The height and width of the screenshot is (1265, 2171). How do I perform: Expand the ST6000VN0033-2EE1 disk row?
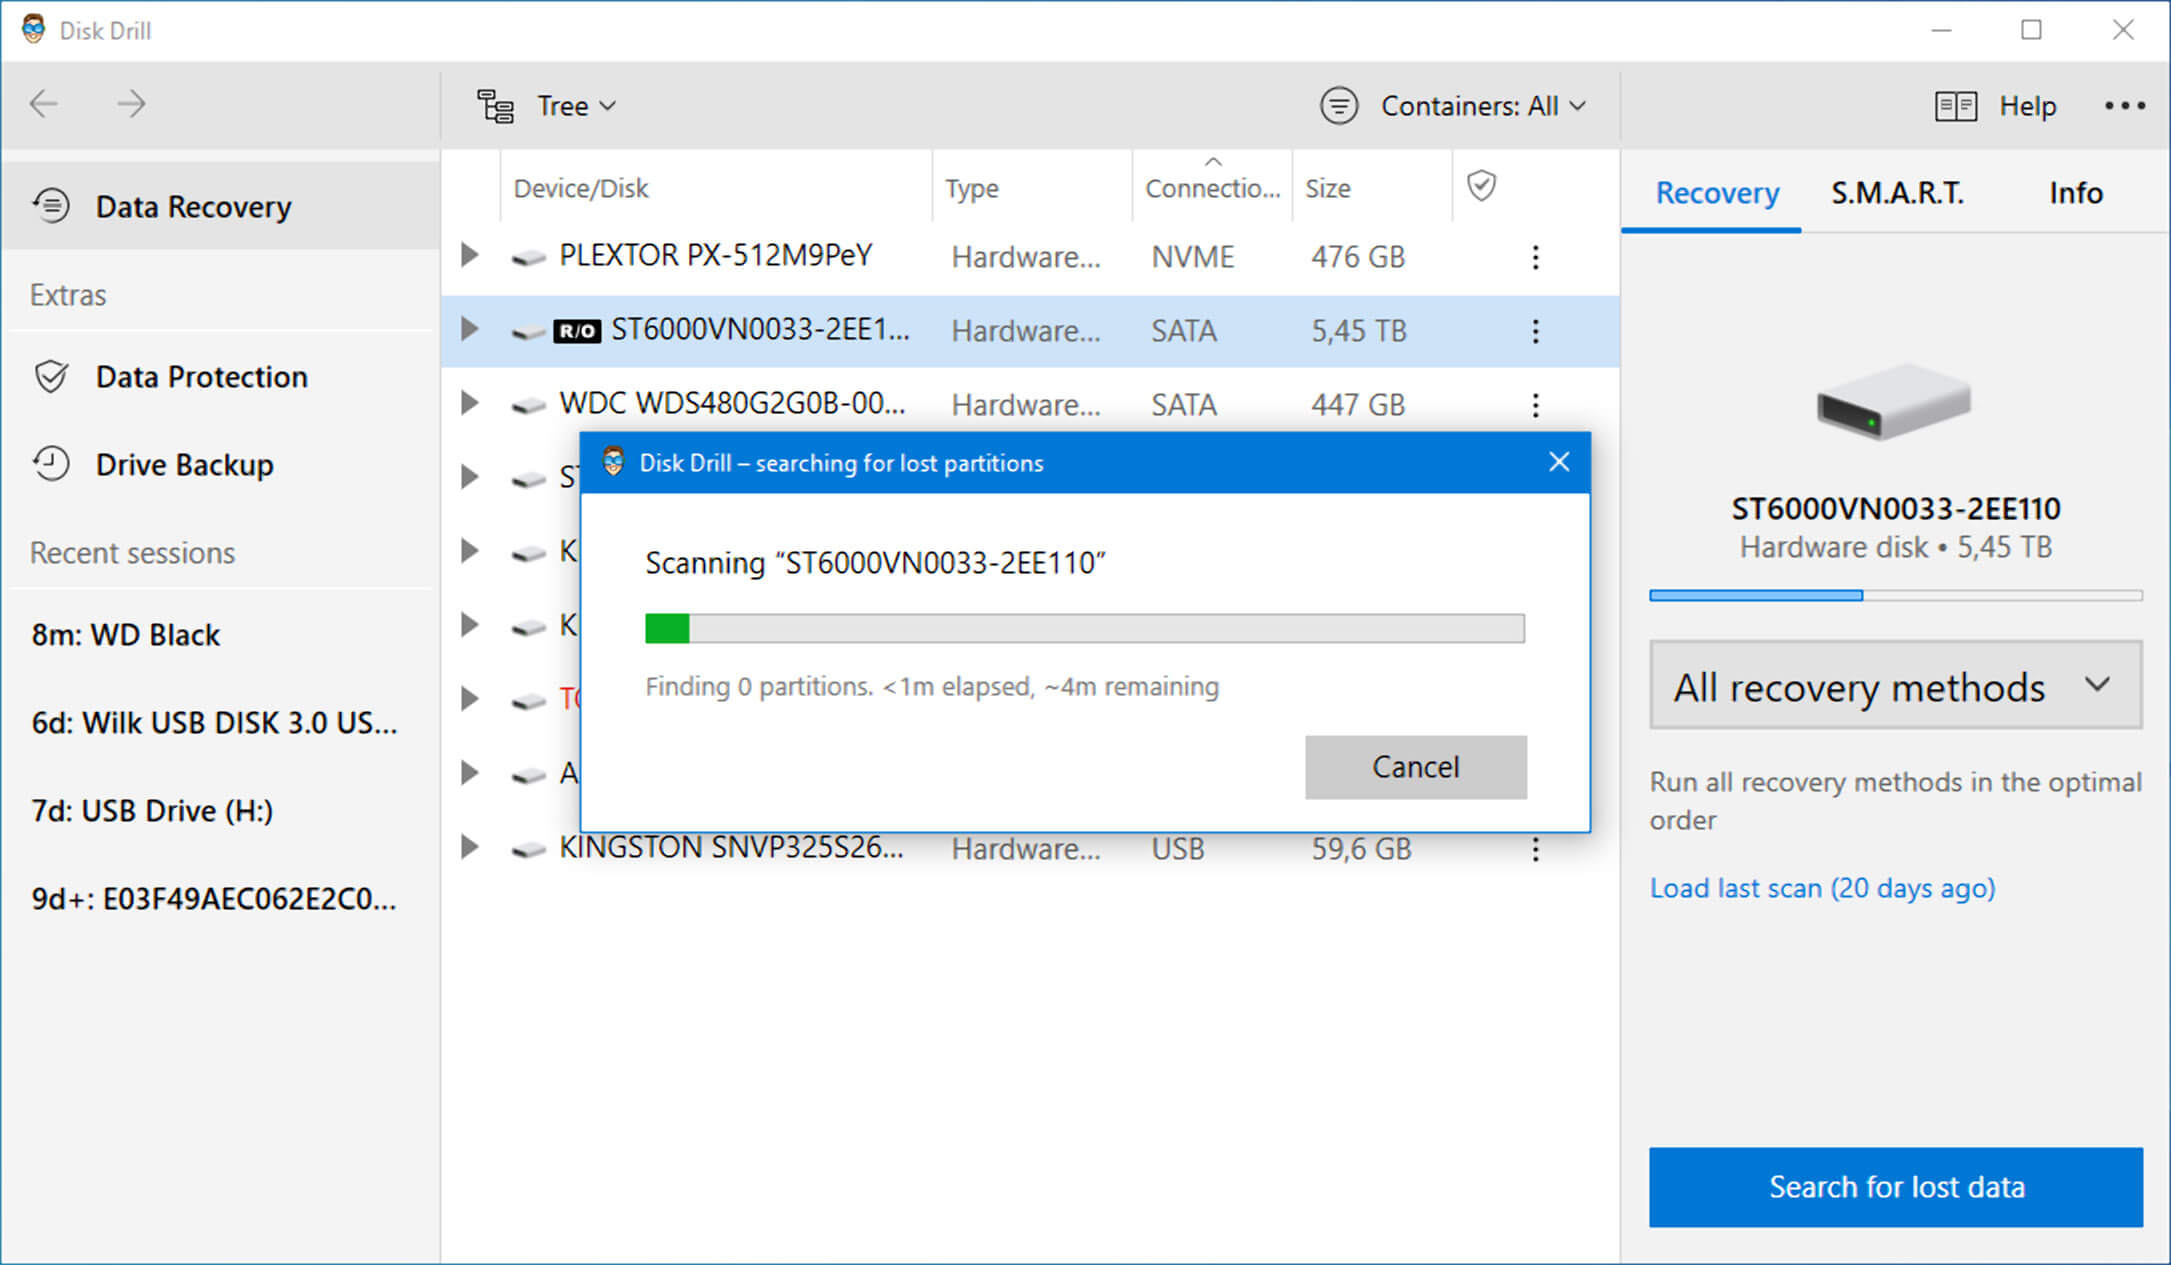469,329
